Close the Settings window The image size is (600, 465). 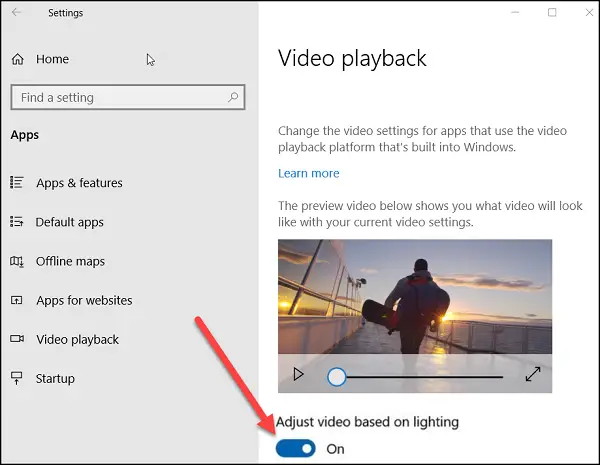click(589, 13)
